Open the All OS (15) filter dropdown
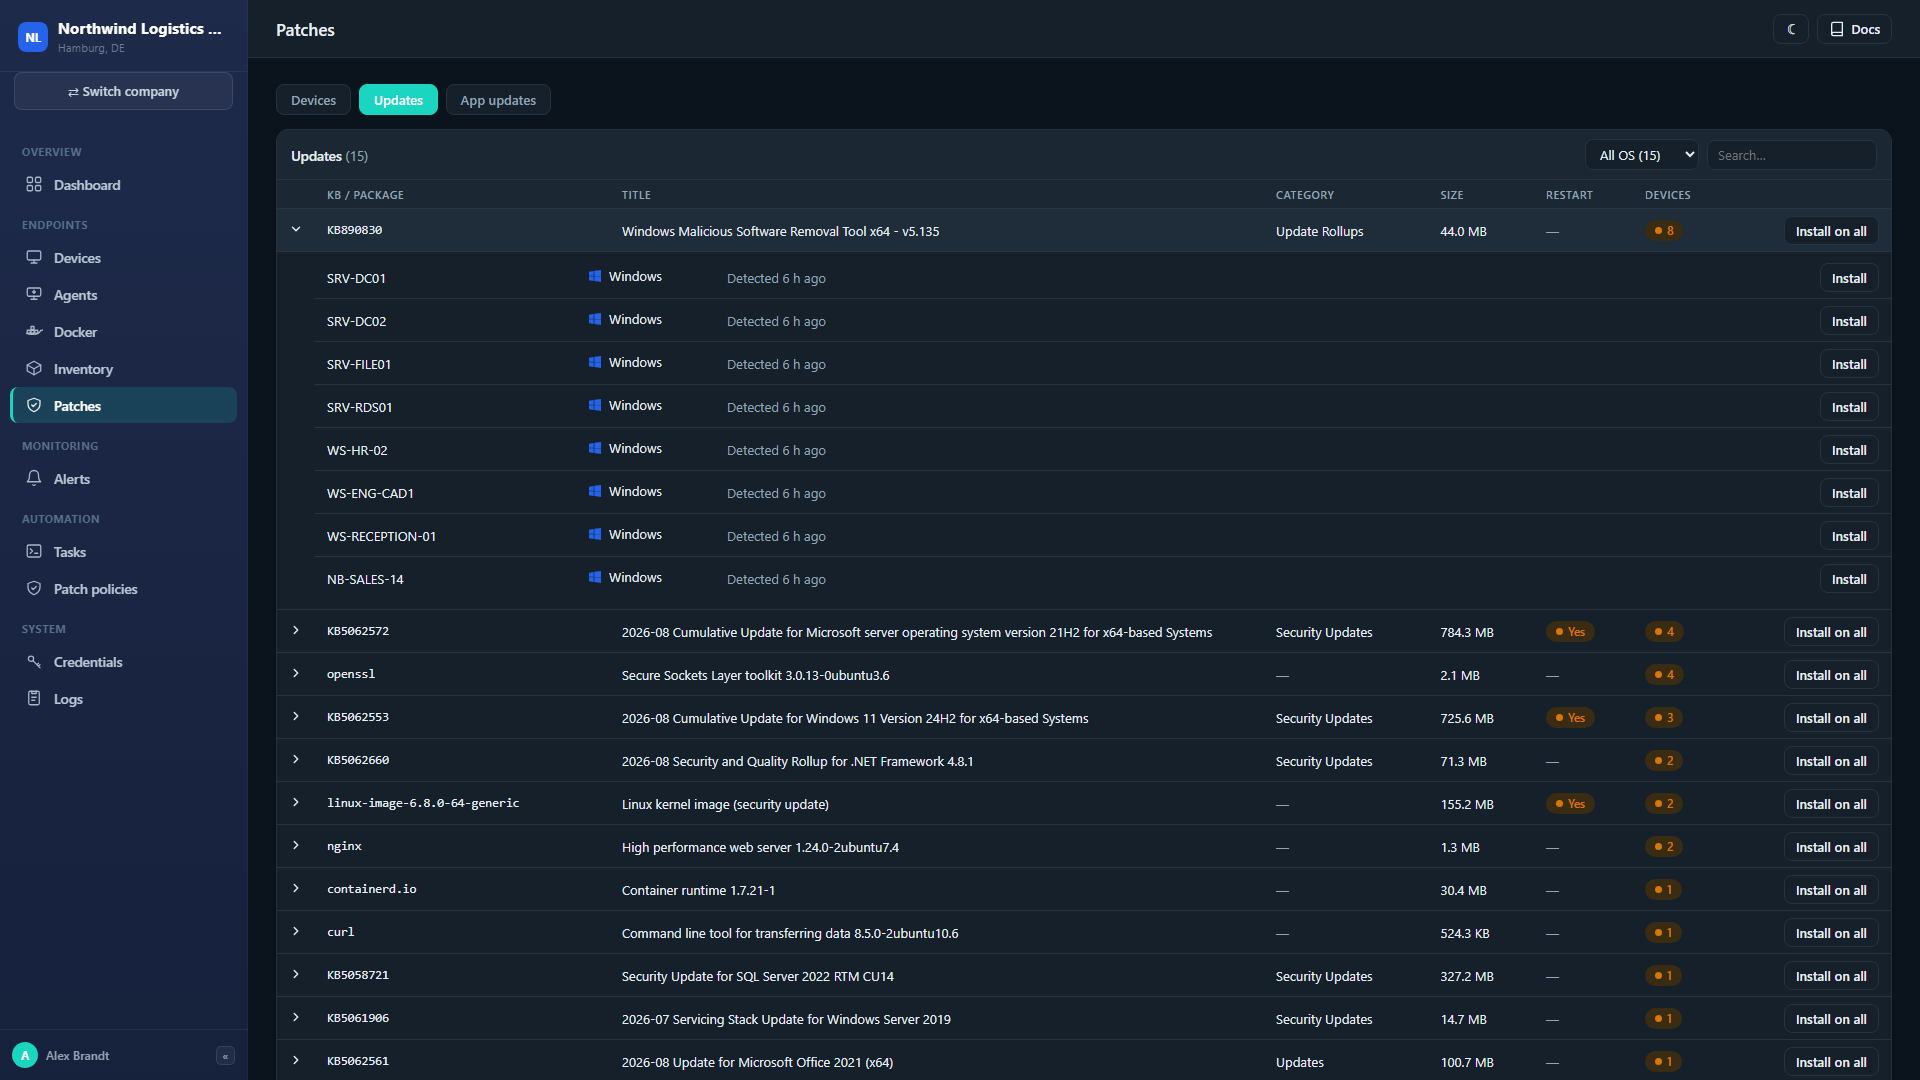1920x1080 pixels. click(1641, 155)
